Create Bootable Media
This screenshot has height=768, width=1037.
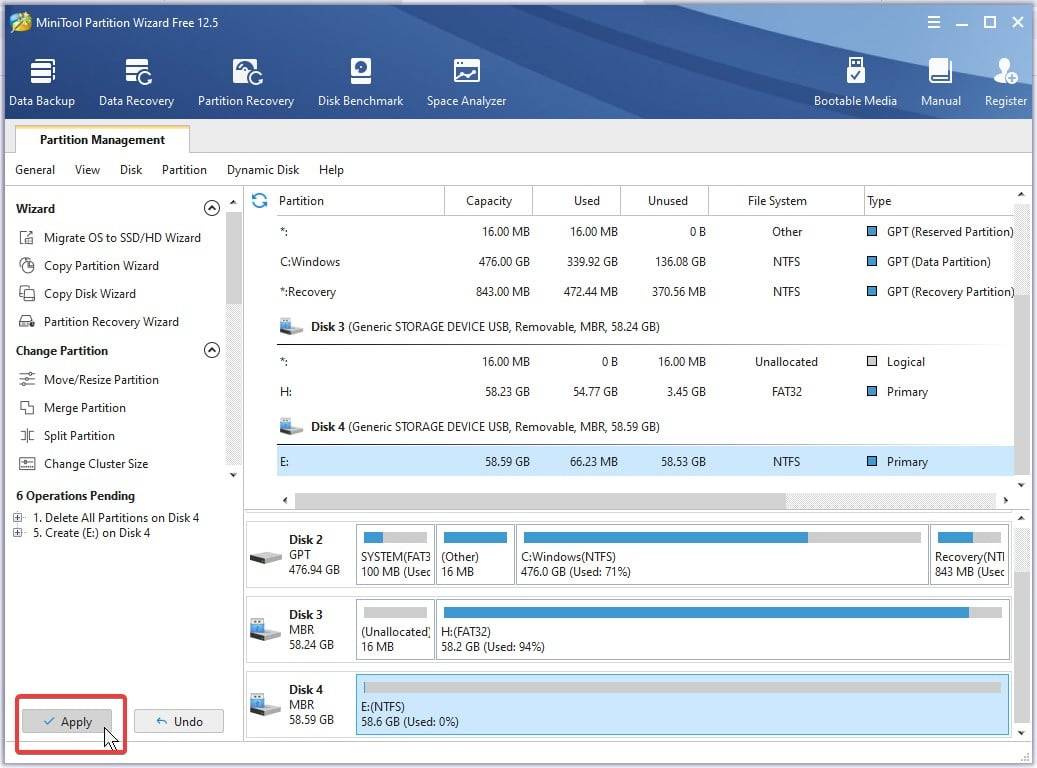pos(855,82)
